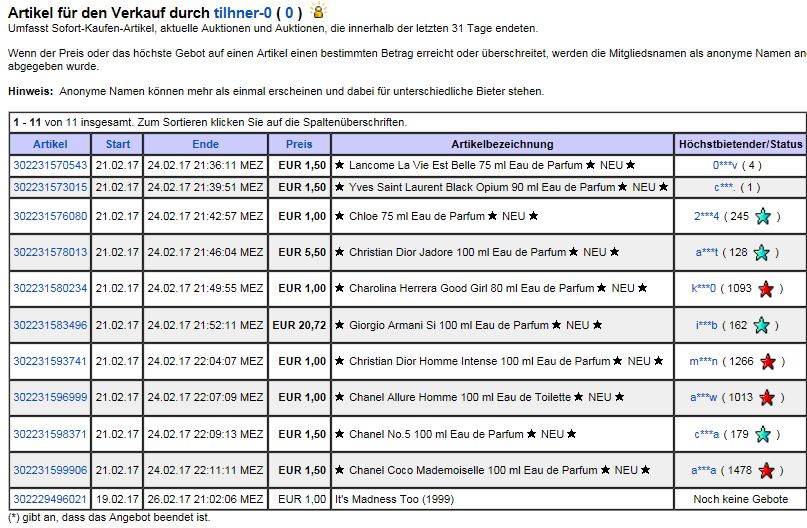Click the turquoise star next to 2***4
This screenshot has width=807, height=528.
(x=763, y=216)
